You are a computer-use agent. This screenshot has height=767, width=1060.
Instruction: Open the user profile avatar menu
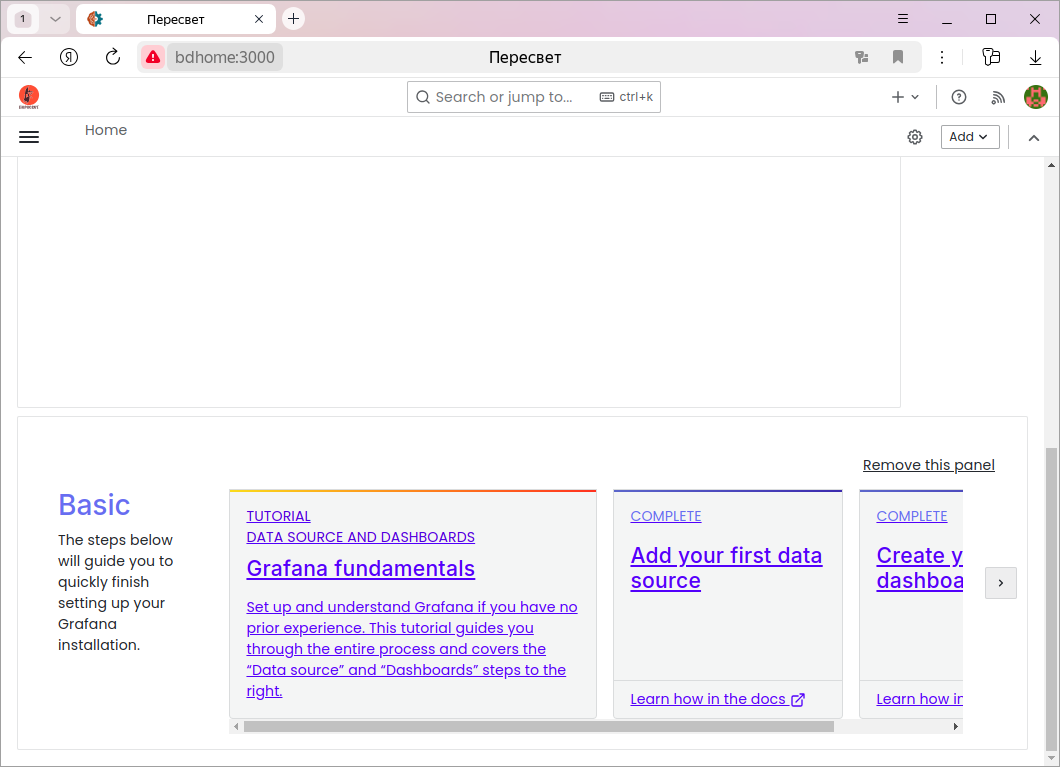pyautogui.click(x=1036, y=97)
